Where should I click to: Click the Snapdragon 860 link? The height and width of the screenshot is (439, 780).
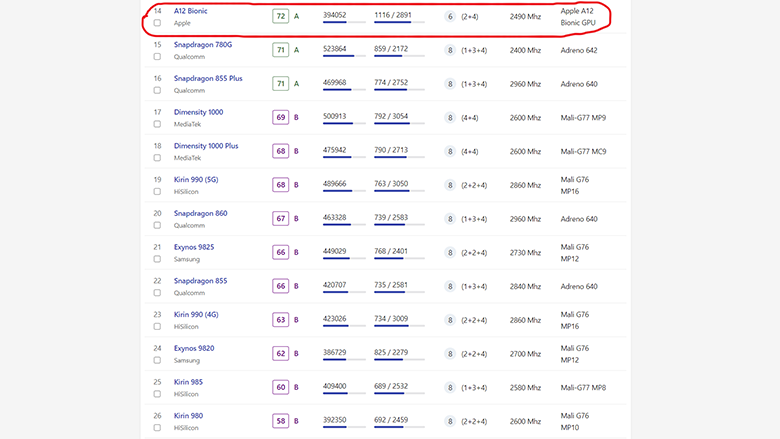200,213
